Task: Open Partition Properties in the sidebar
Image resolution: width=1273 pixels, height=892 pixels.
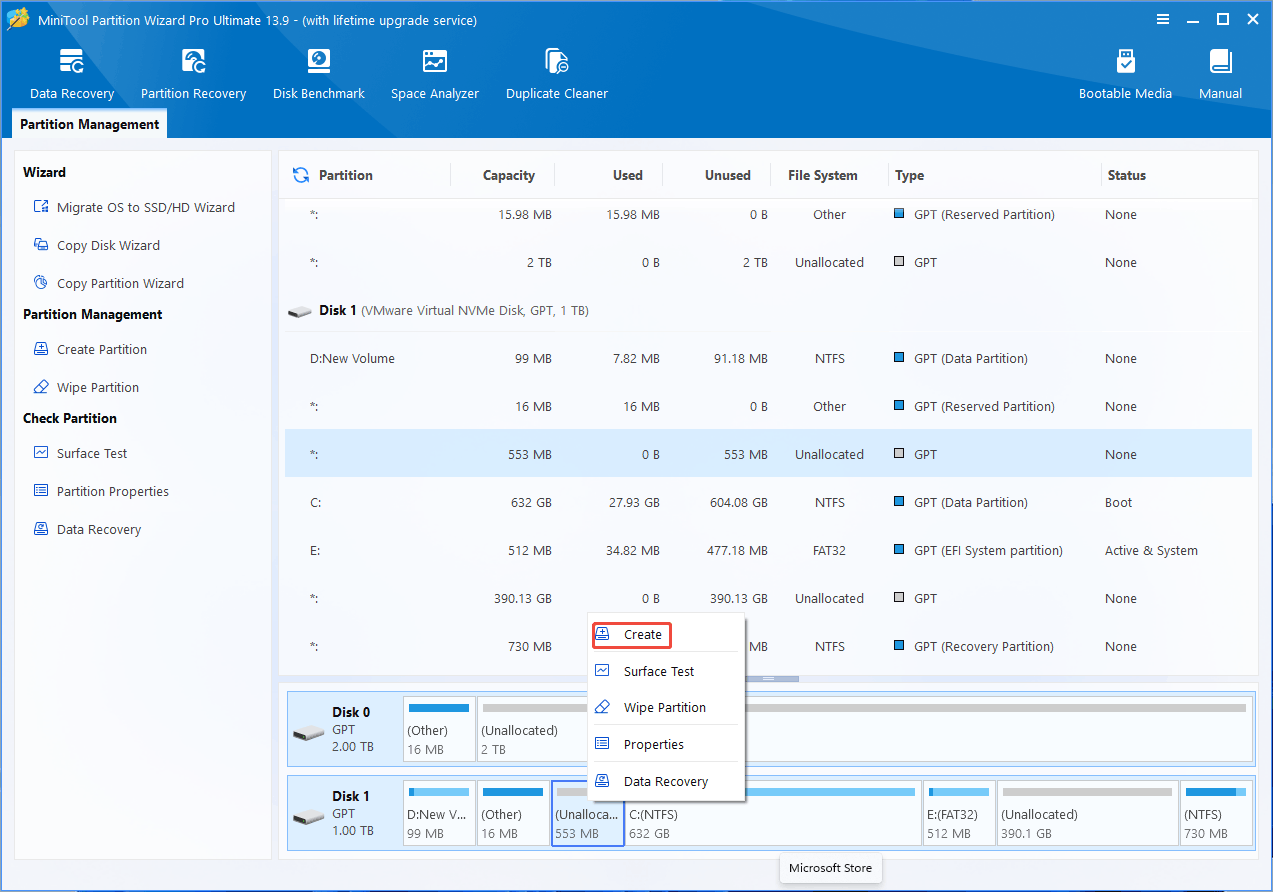Action: (x=101, y=491)
